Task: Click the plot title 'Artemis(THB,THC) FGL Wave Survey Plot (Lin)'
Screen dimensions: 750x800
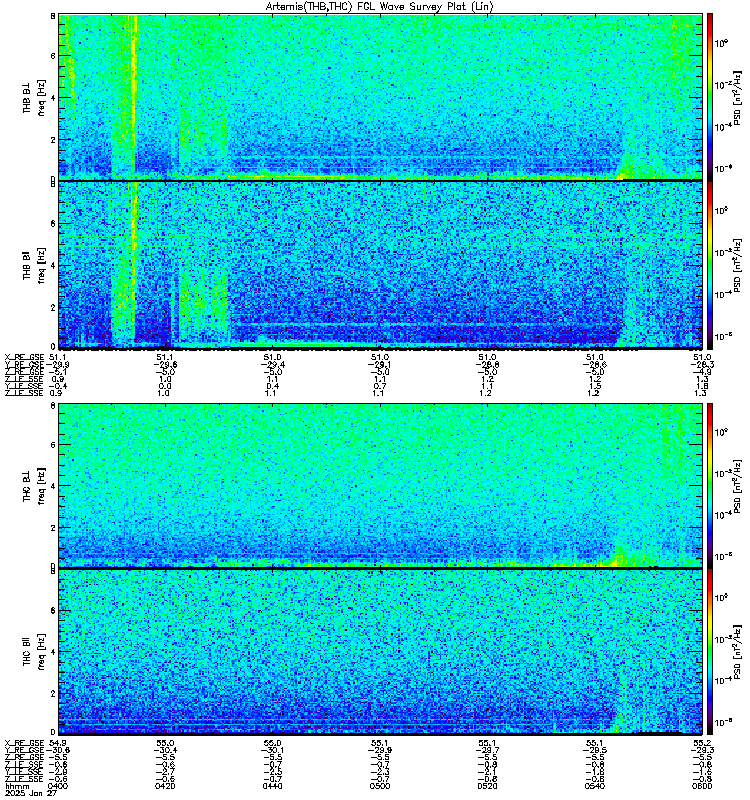Action: [380, 7]
